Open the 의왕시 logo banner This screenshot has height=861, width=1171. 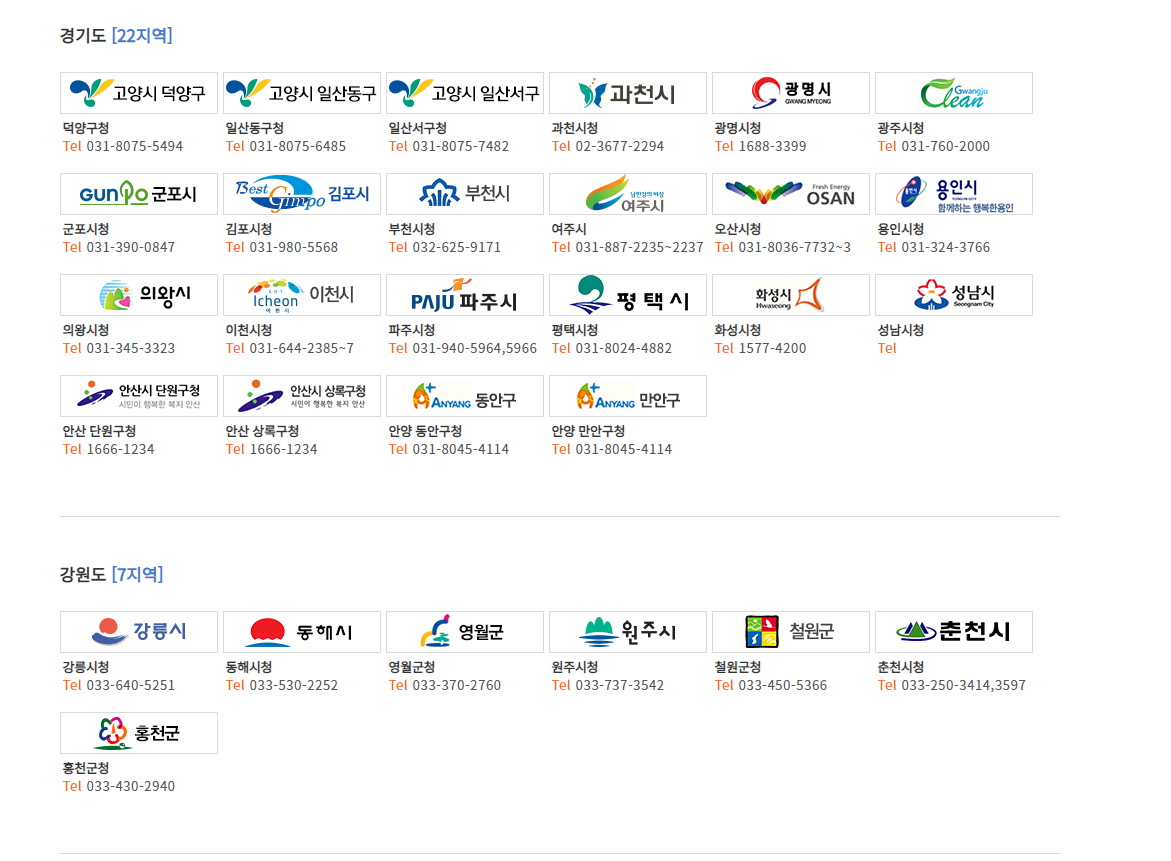coord(139,295)
